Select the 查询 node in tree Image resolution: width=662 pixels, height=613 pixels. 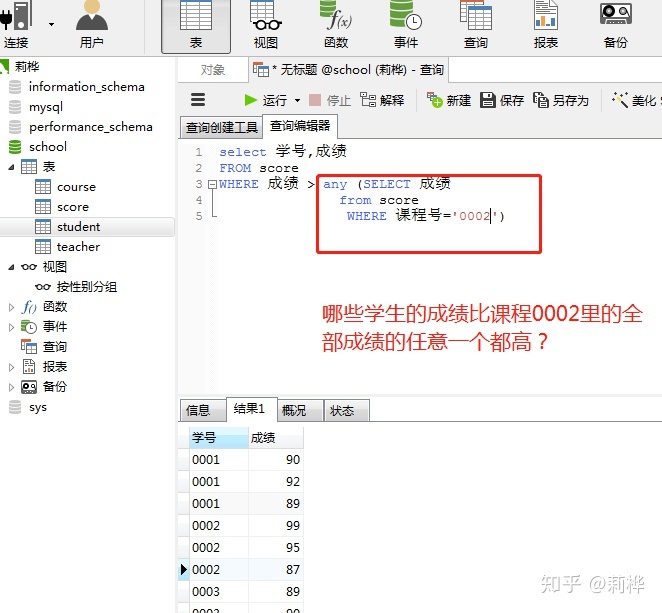click(x=55, y=347)
